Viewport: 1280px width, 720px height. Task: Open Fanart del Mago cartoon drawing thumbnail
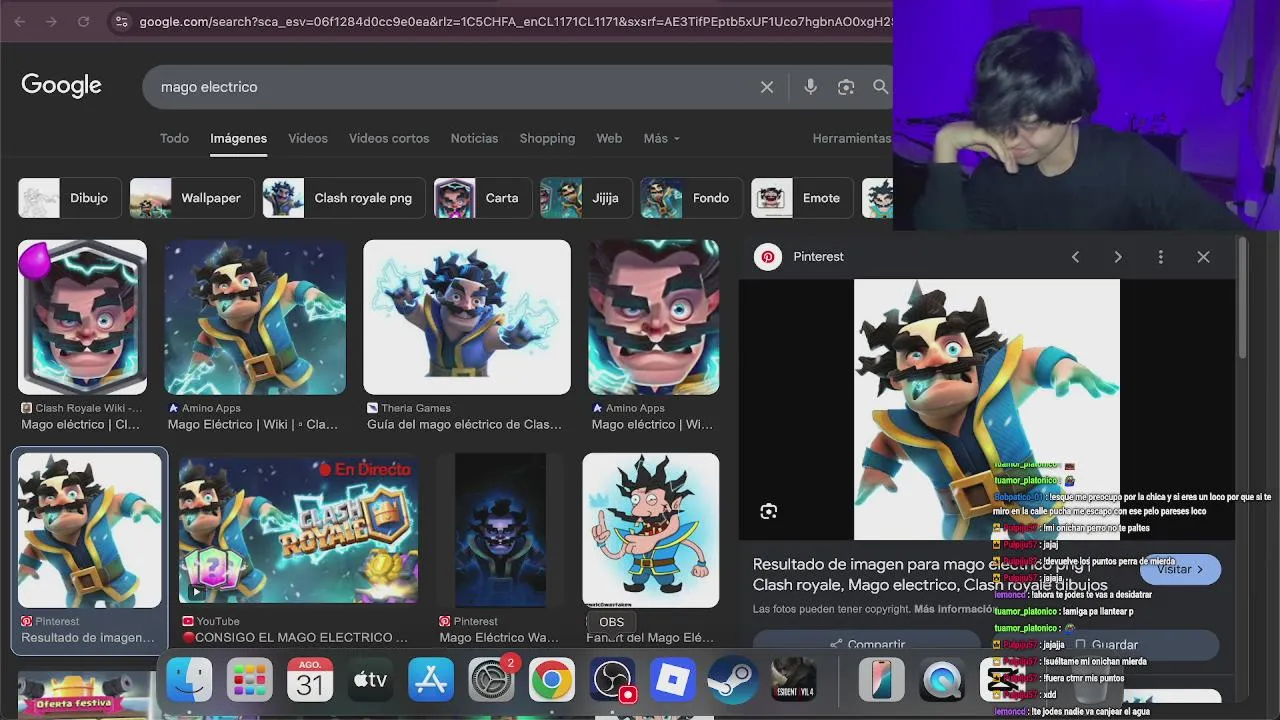(651, 530)
